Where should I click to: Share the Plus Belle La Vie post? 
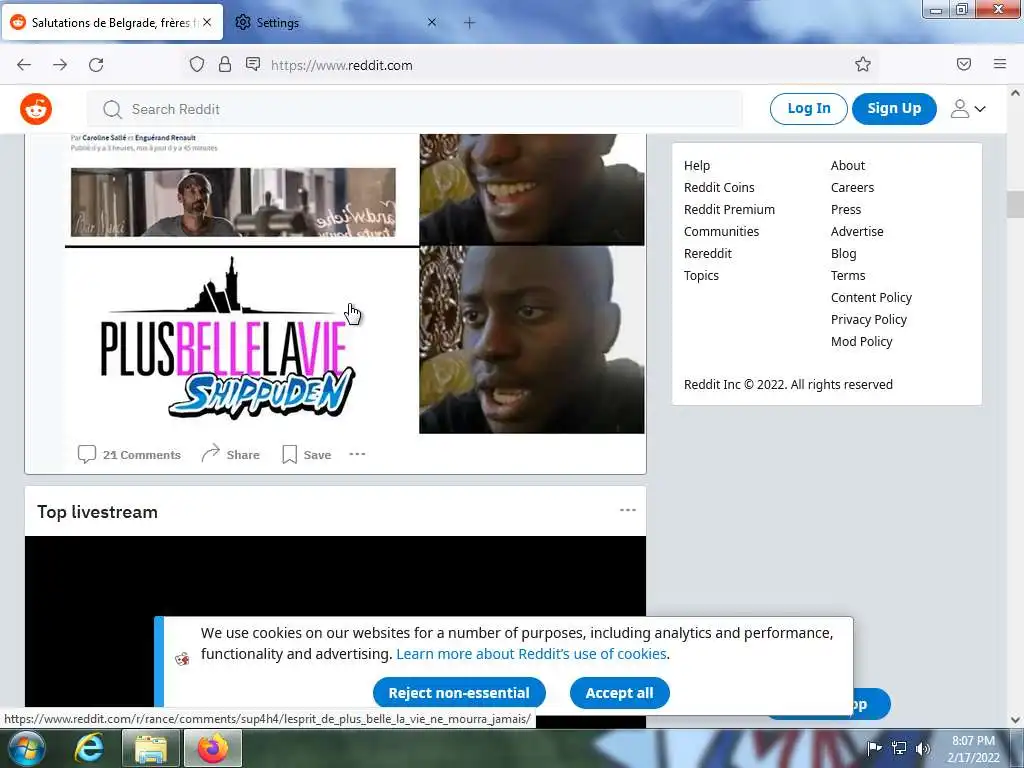(x=231, y=455)
